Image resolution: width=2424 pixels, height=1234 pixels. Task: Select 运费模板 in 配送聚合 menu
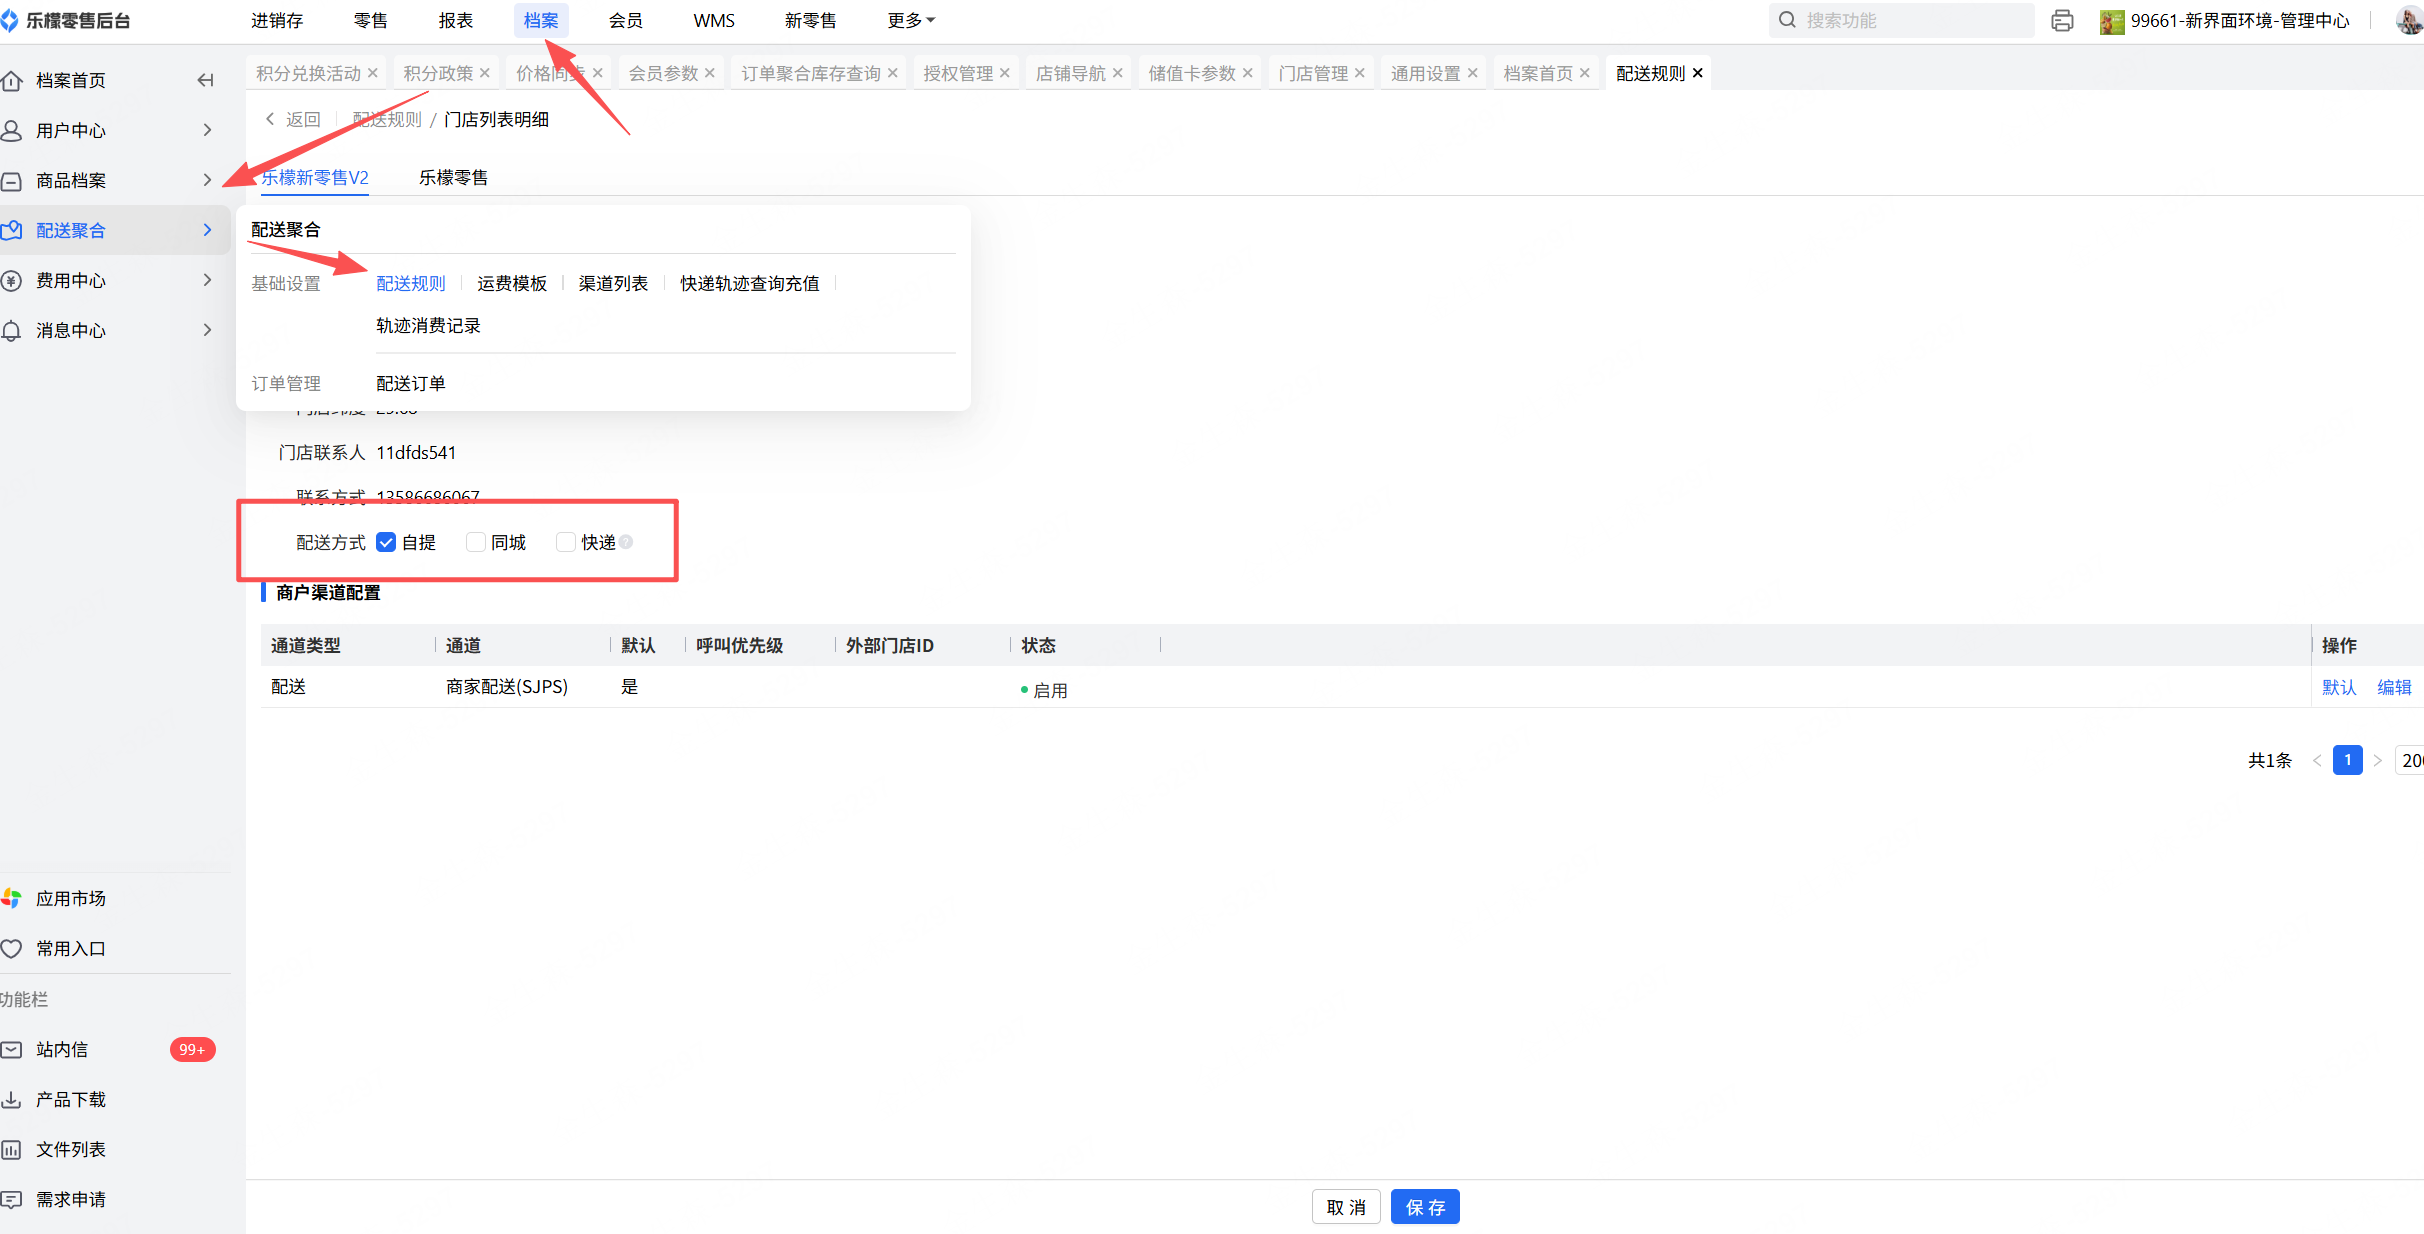coord(512,283)
